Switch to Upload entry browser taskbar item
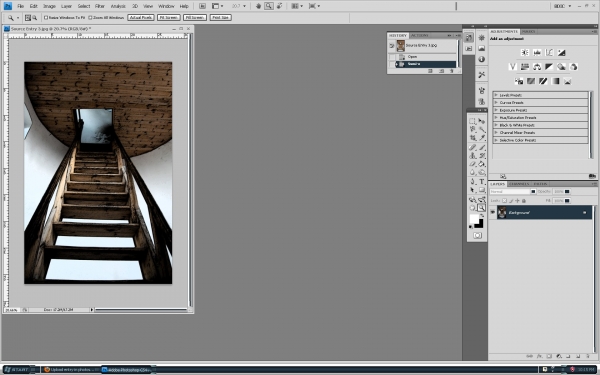This screenshot has width=600, height=375. click(70, 370)
